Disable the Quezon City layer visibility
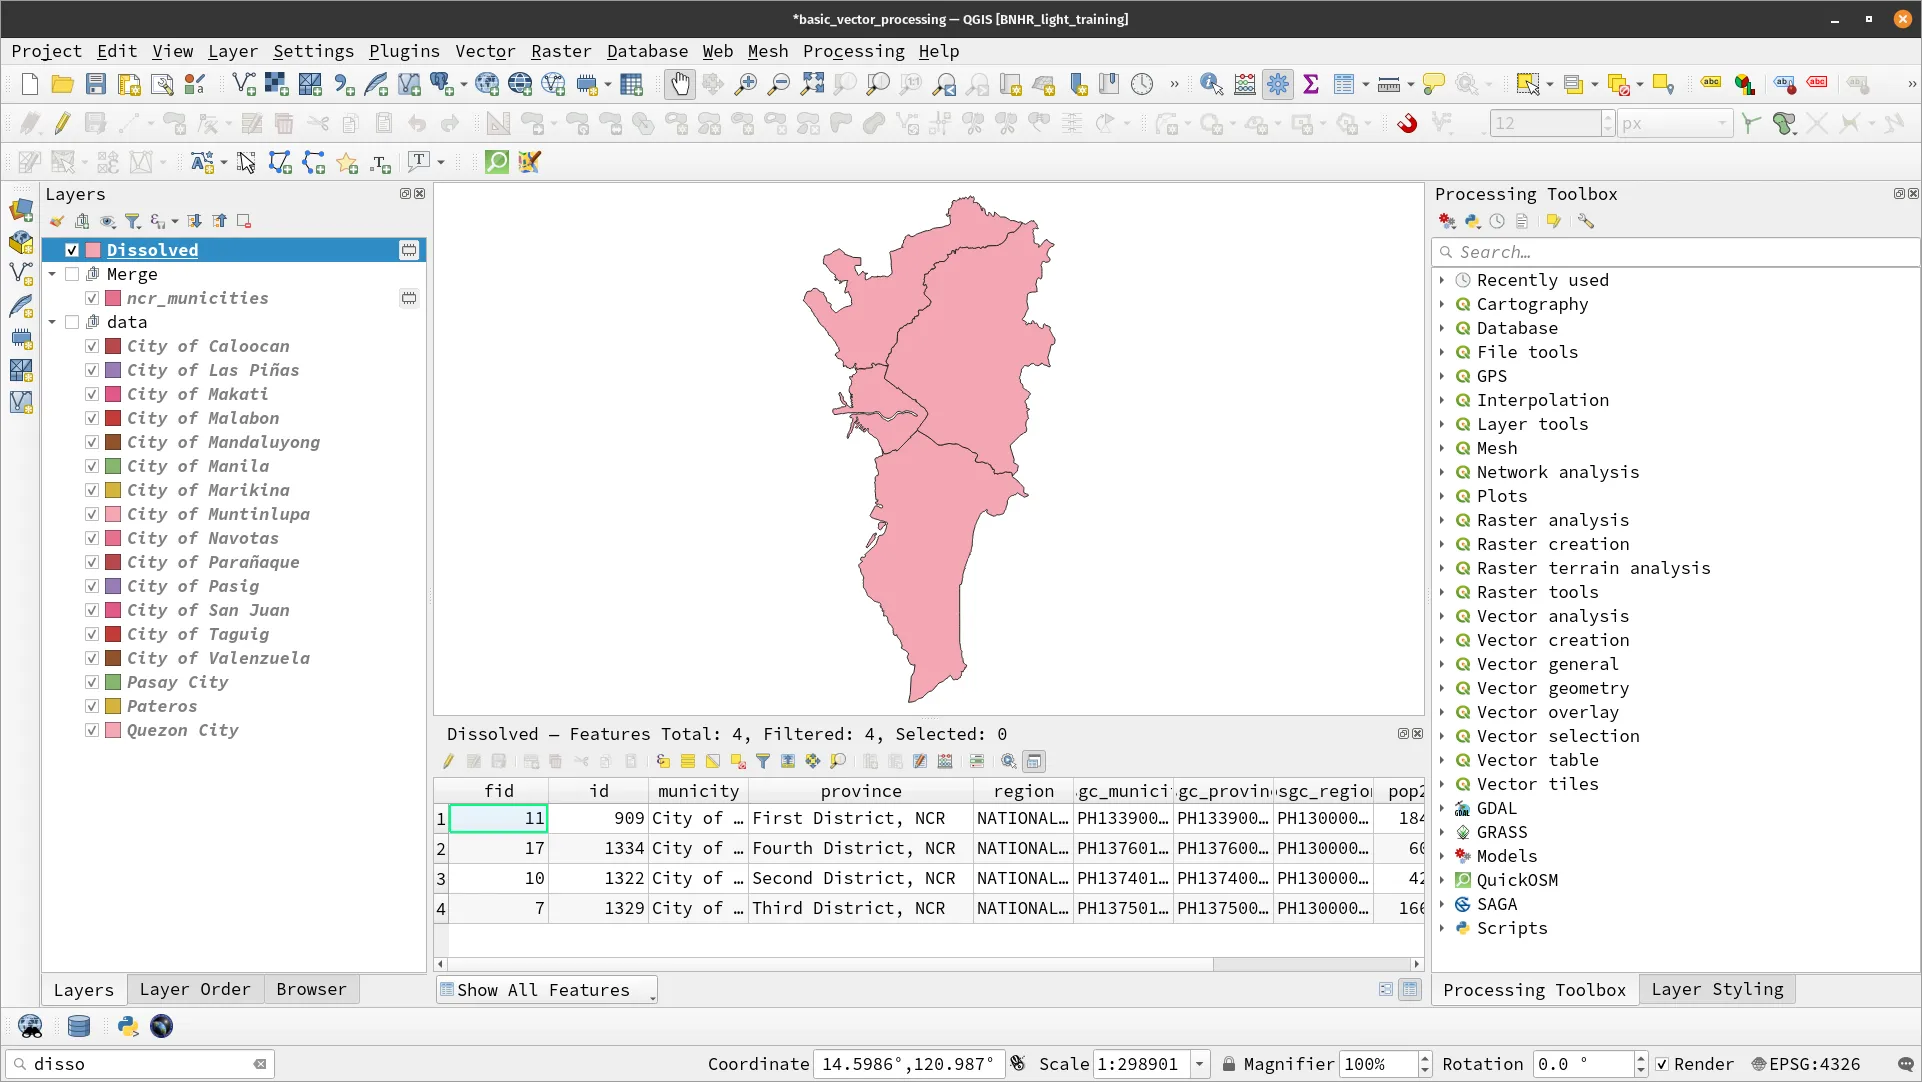 [91, 730]
